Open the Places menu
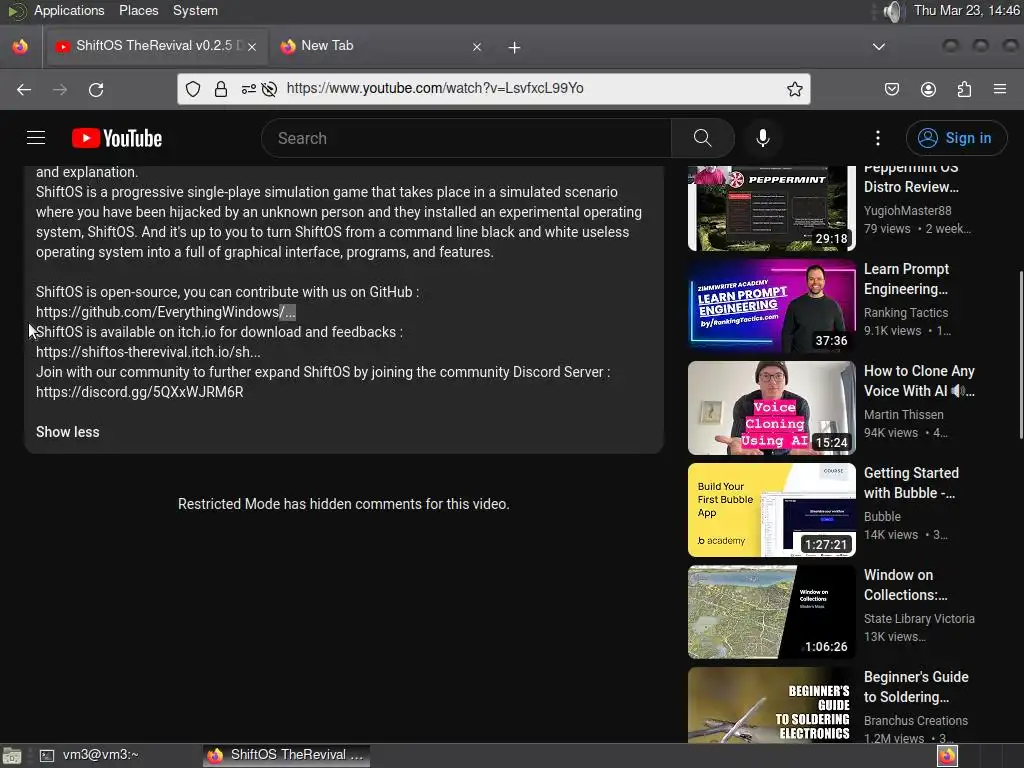Viewport: 1024px width, 768px height. pyautogui.click(x=138, y=10)
